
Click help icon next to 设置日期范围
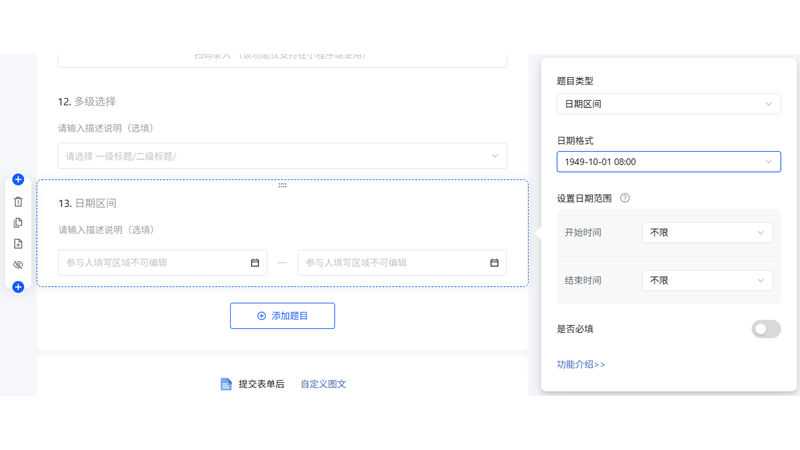pyautogui.click(x=625, y=198)
